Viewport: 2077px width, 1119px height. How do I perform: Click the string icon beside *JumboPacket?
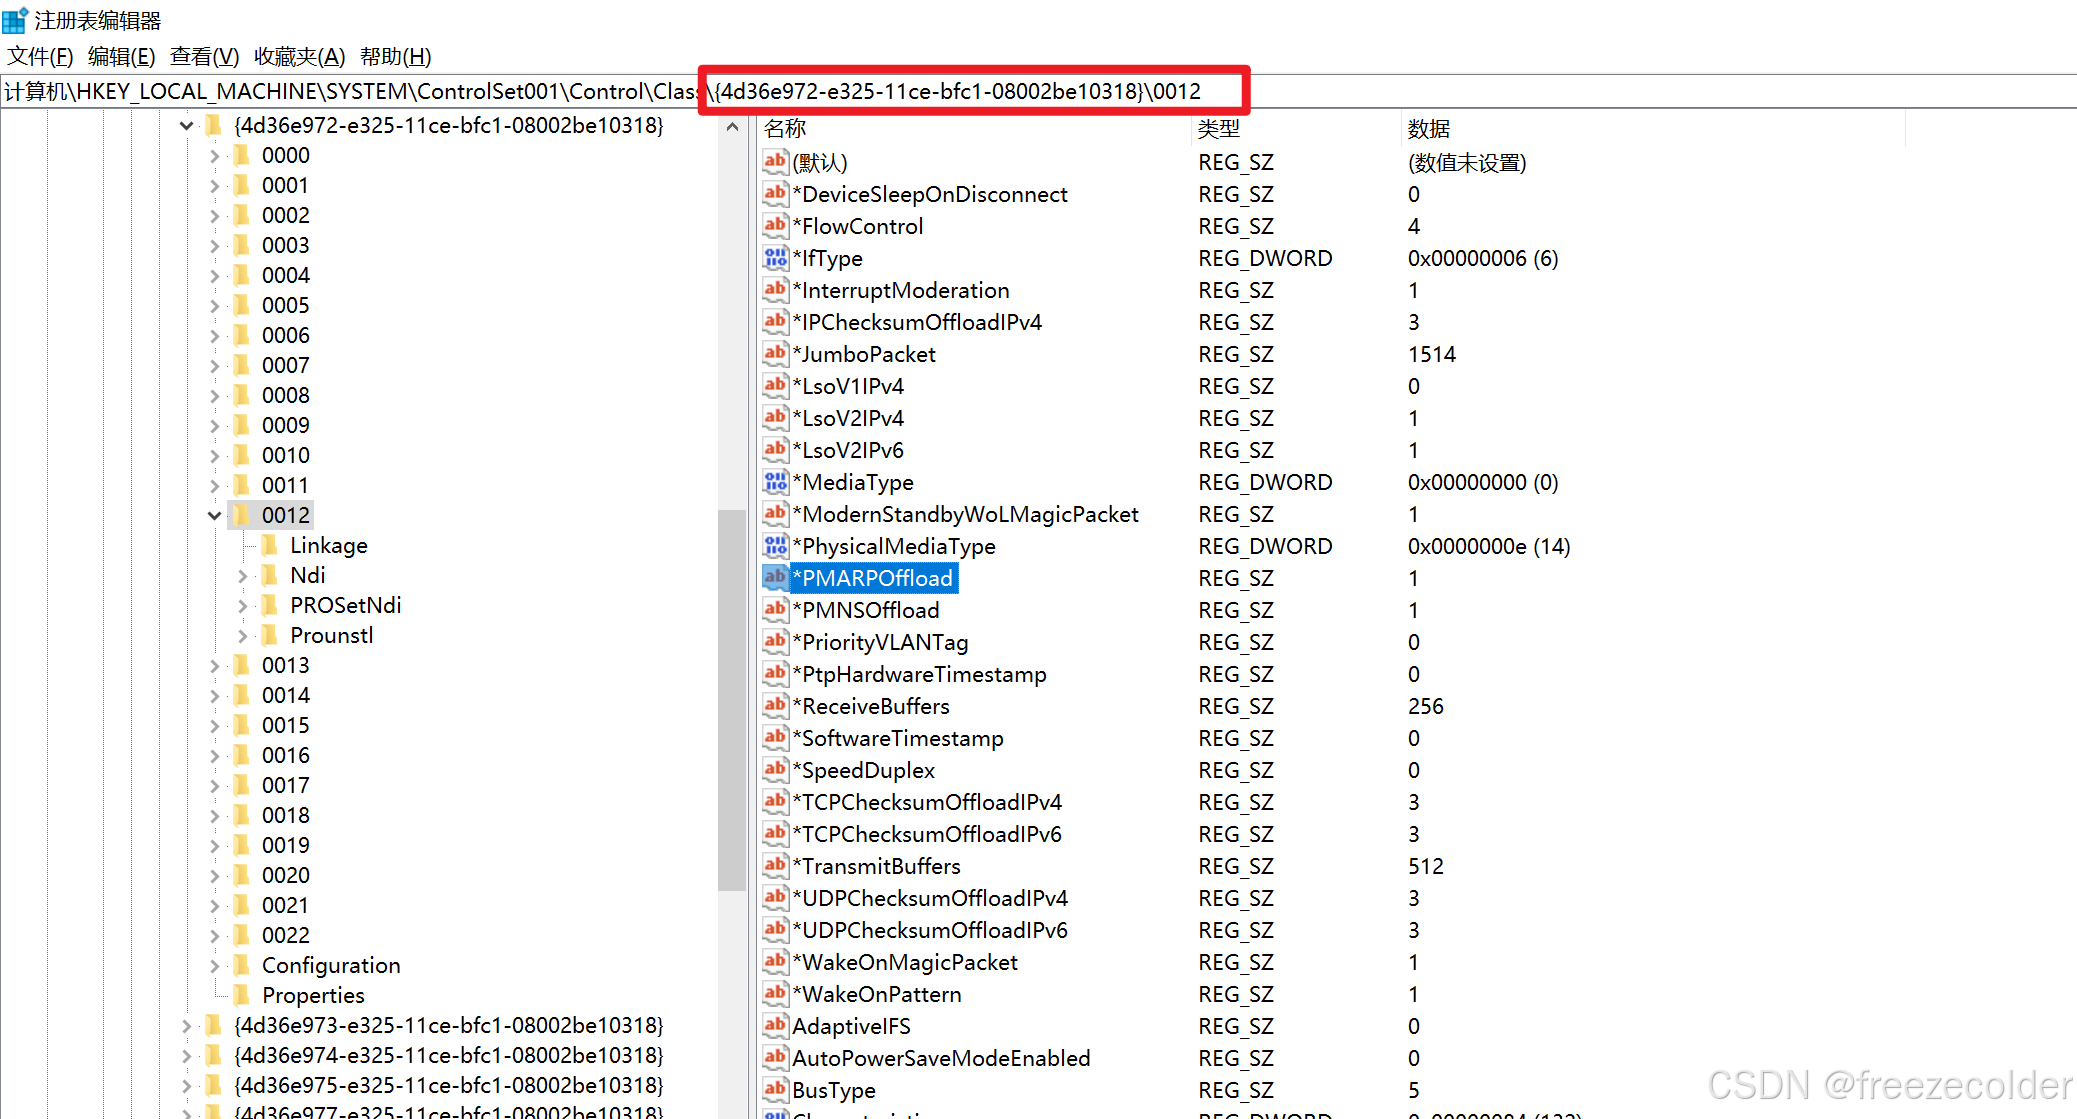(x=775, y=354)
